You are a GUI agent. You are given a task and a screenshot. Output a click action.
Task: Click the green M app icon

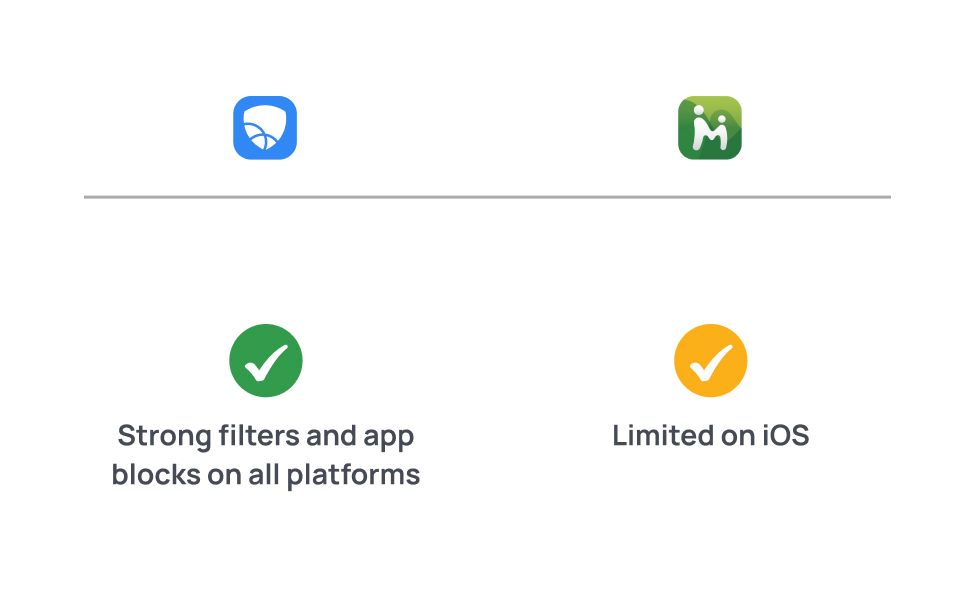[710, 128]
